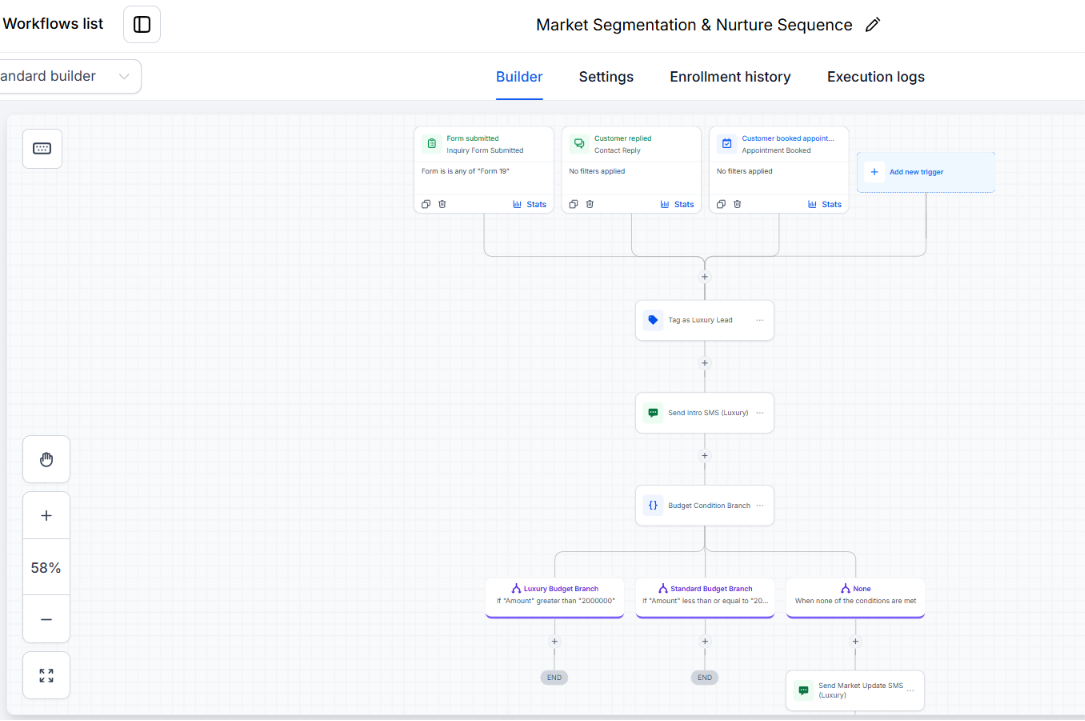
Task: Click END marker under Standard Budget Branch
Action: (704, 677)
